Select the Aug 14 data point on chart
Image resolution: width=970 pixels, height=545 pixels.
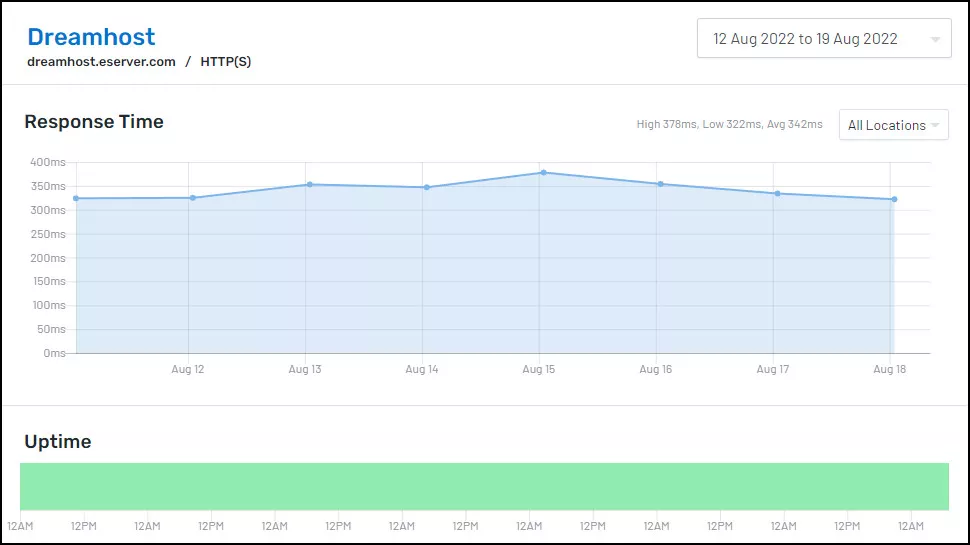[427, 187]
